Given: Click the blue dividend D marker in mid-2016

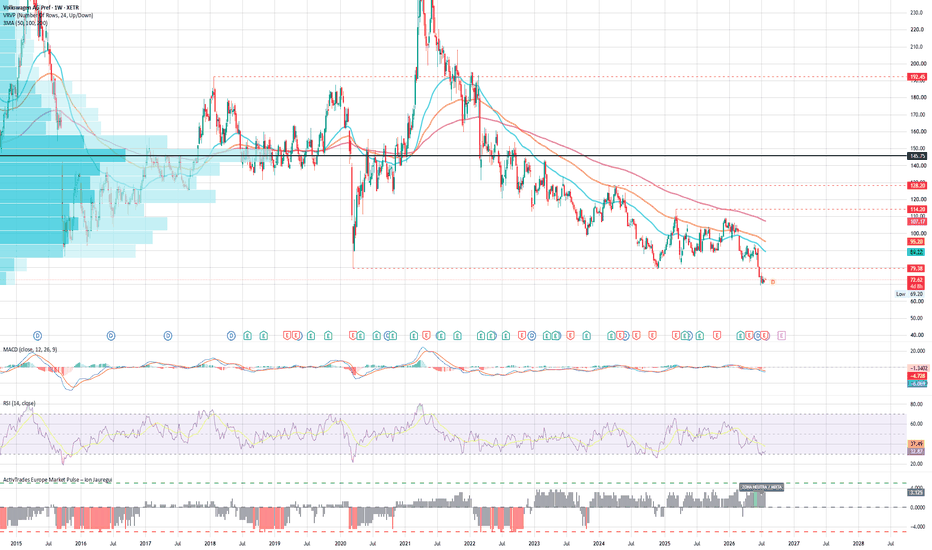Looking at the screenshot, I should point(111,336).
